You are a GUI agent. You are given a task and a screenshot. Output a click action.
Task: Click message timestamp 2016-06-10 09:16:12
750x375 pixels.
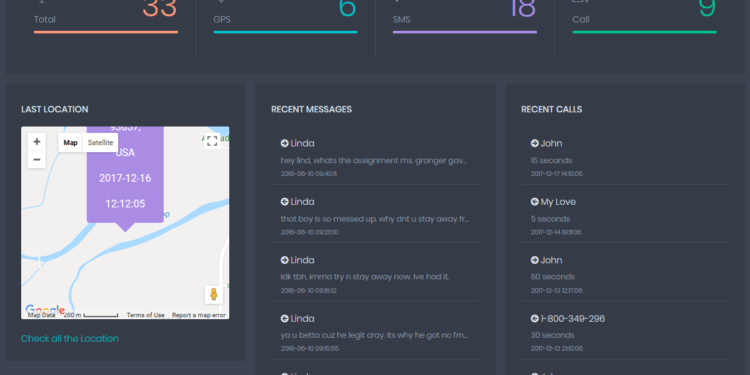(x=309, y=291)
